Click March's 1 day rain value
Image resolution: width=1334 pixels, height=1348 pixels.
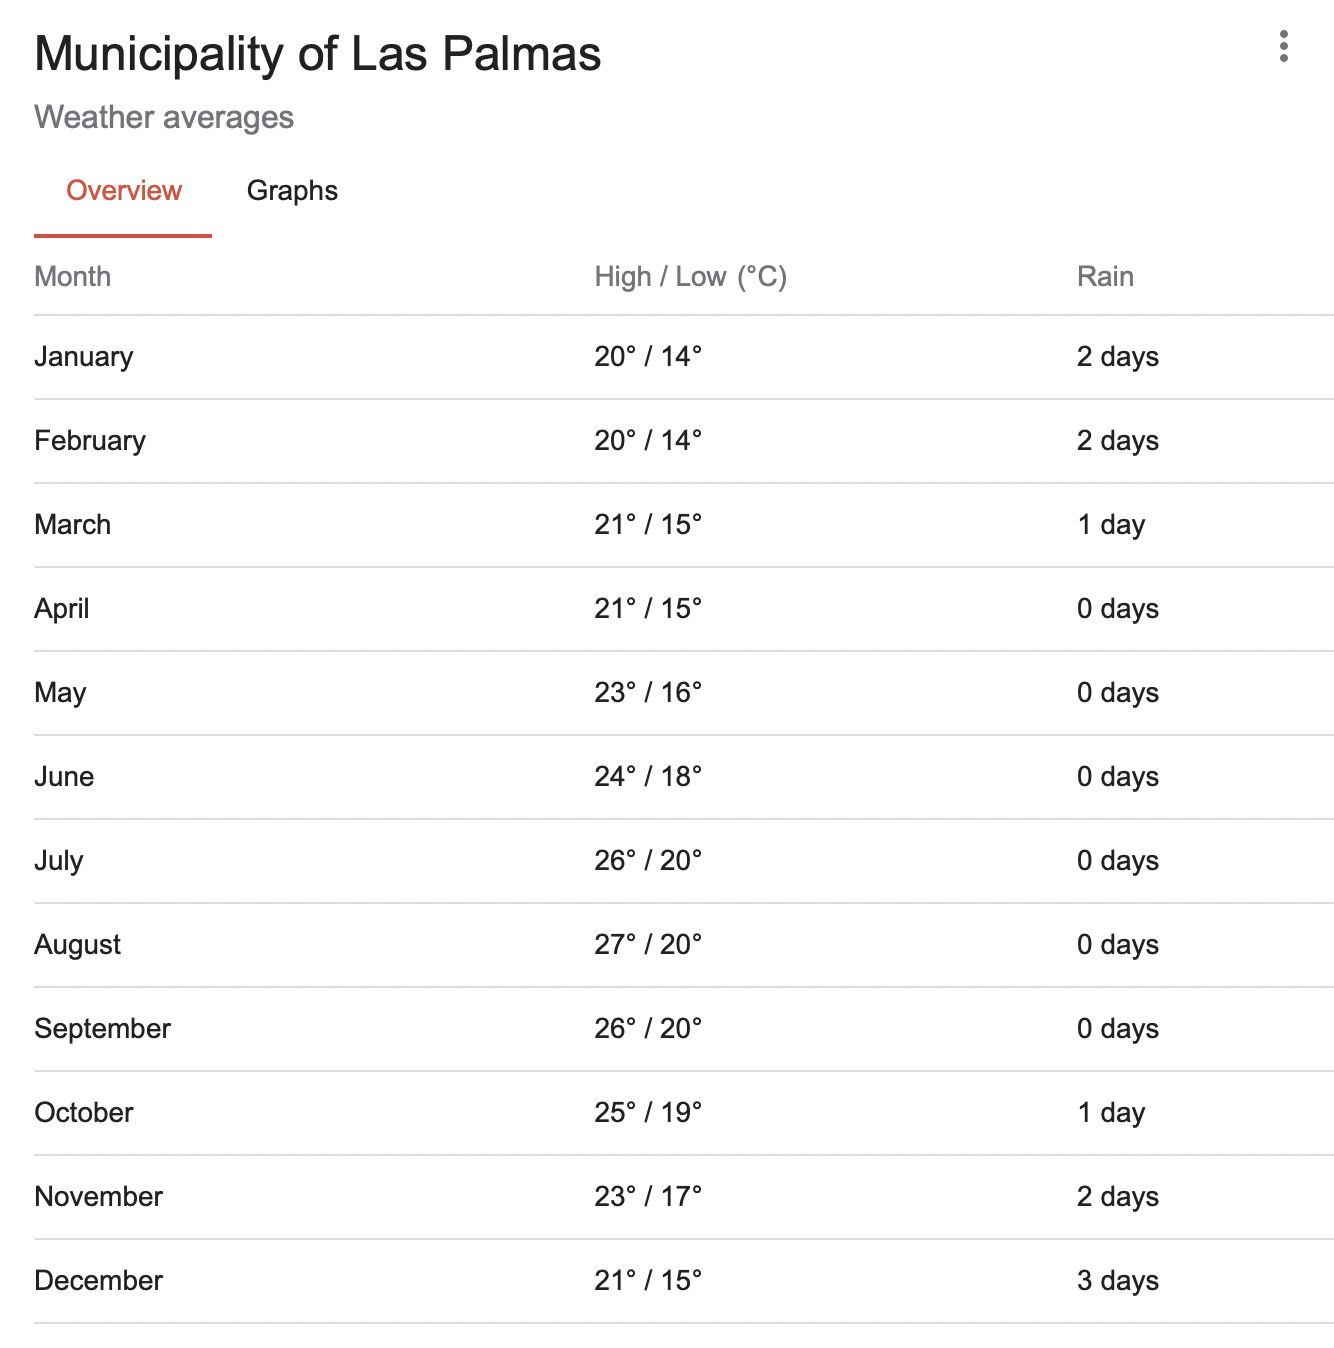(x=1111, y=525)
